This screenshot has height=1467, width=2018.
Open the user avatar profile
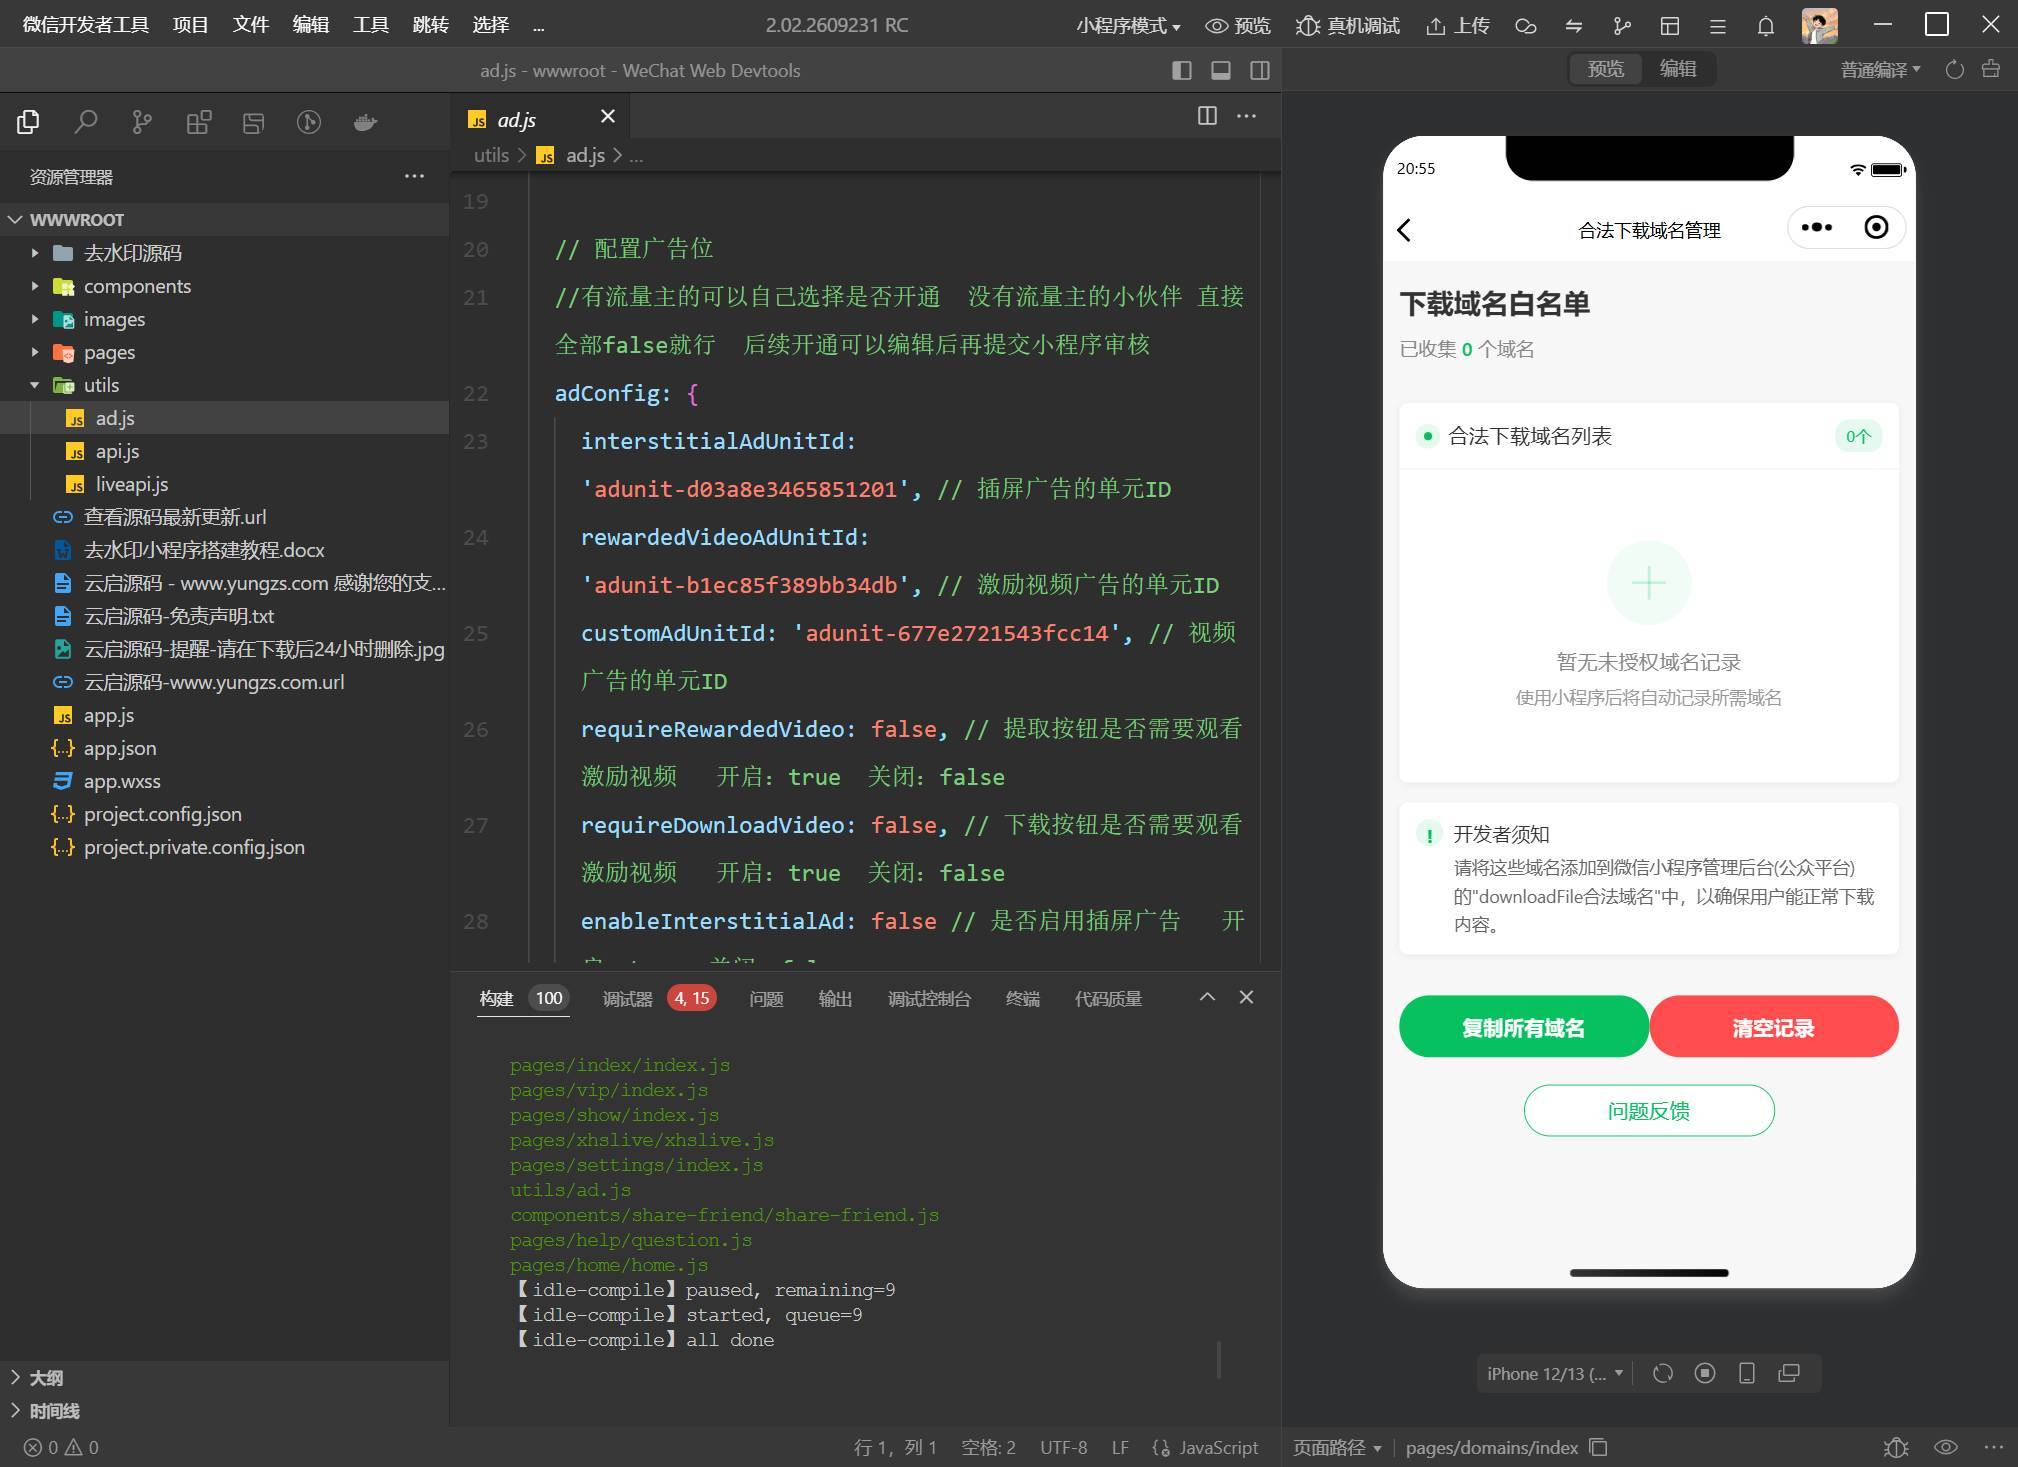[1820, 26]
